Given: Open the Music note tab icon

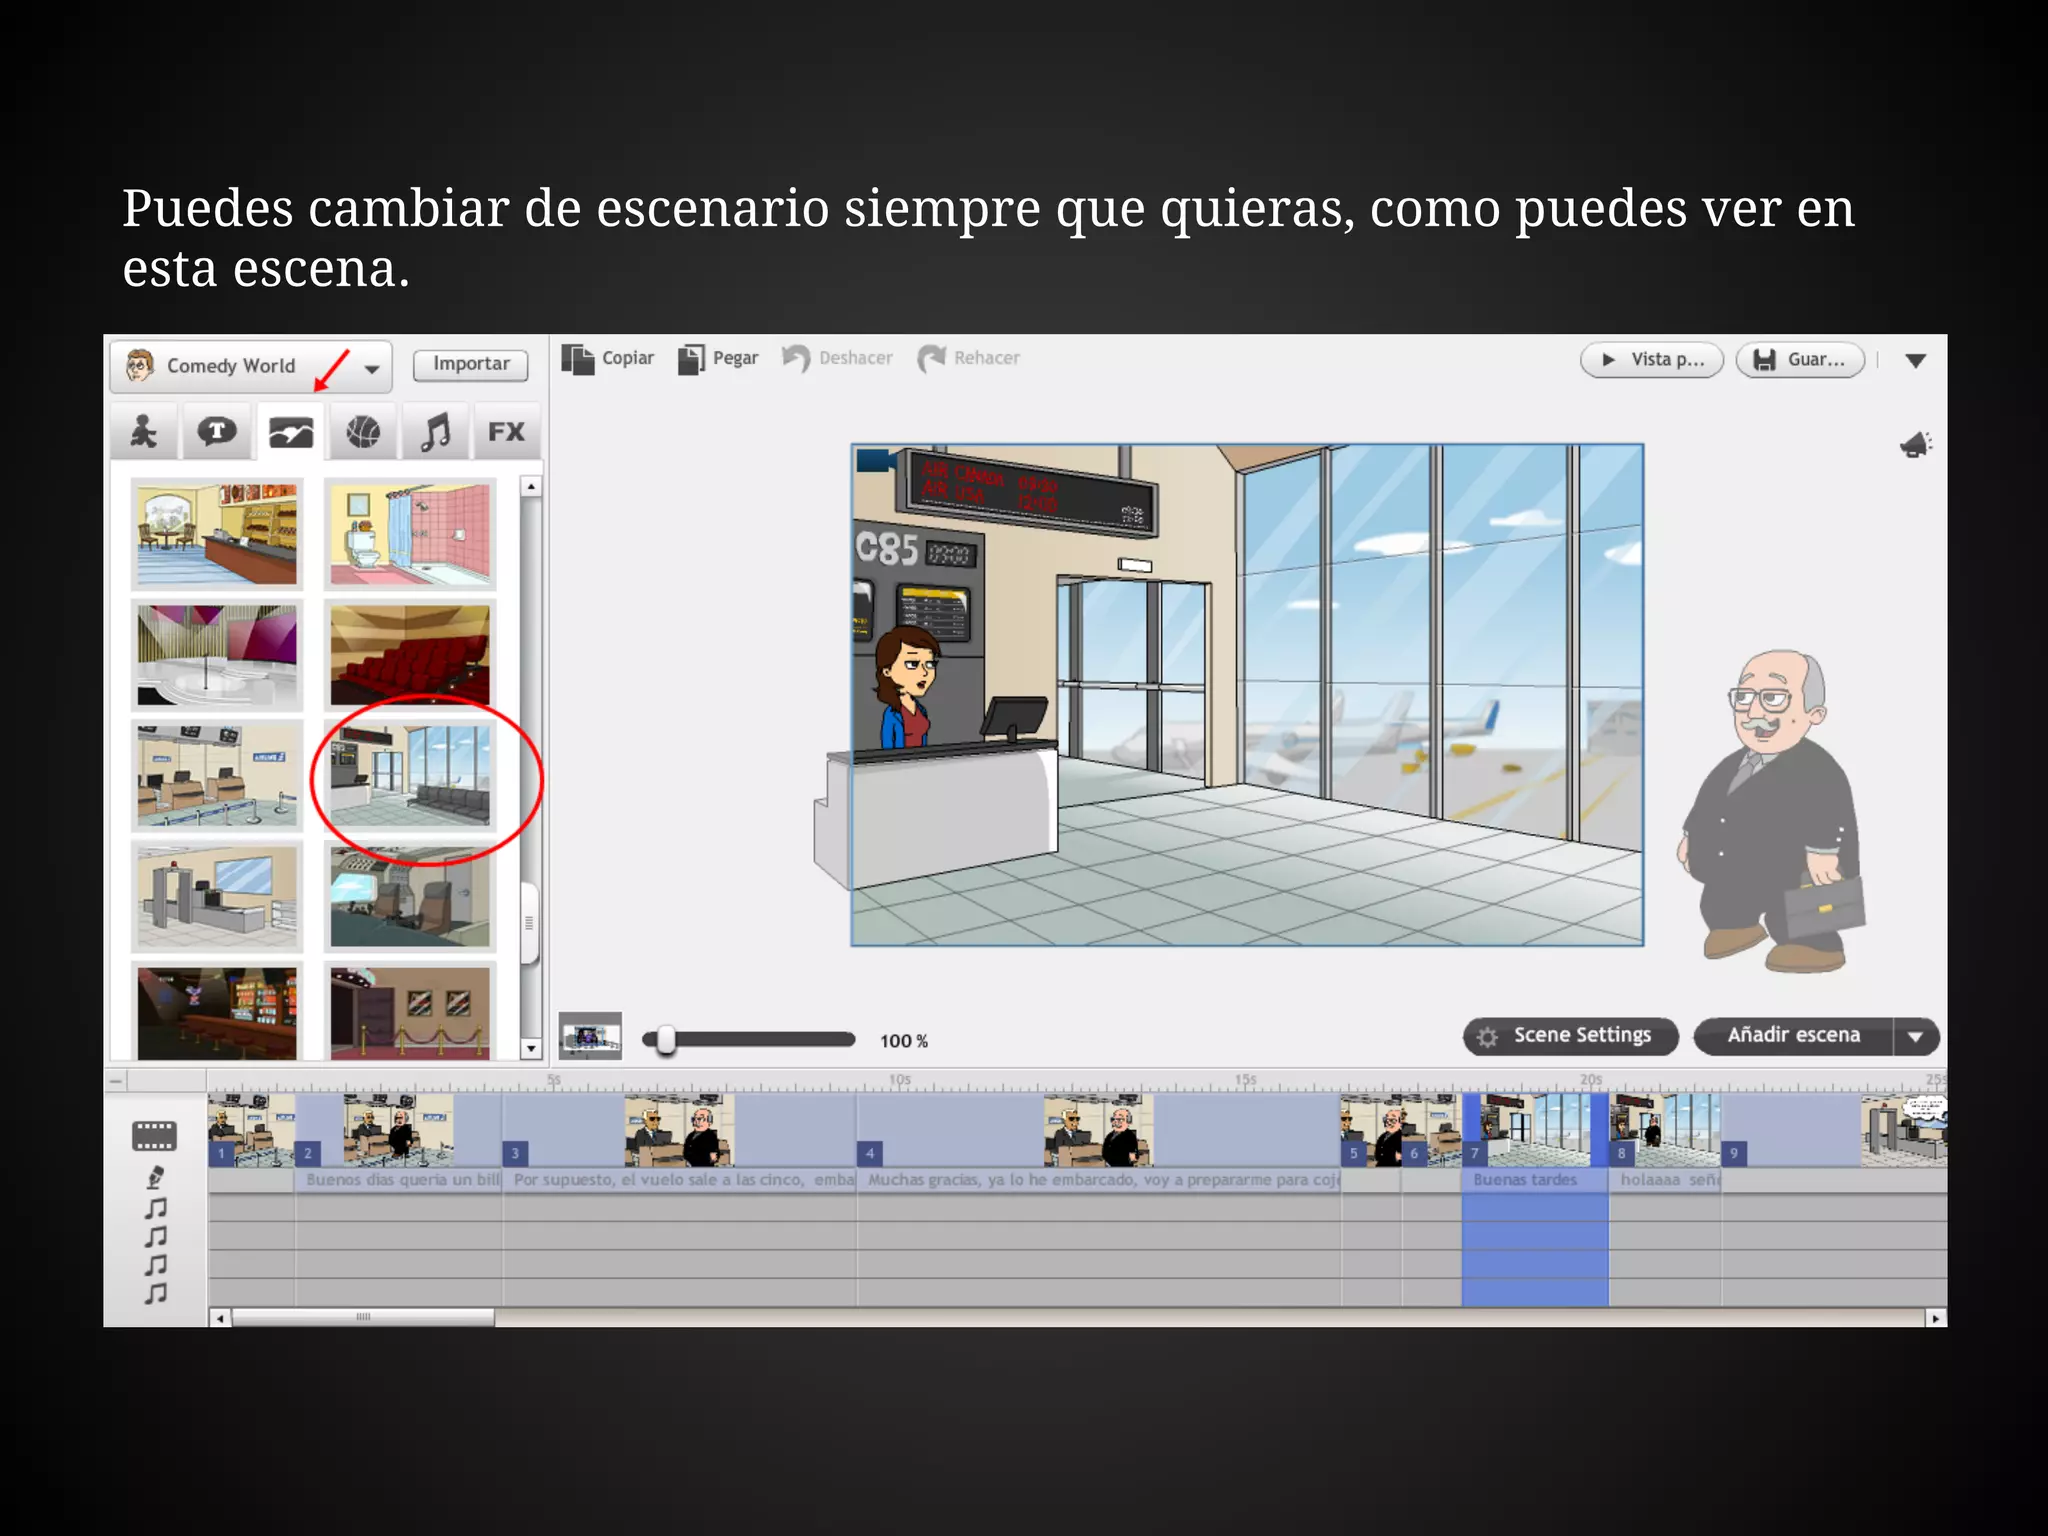Looking at the screenshot, I should (x=435, y=432).
